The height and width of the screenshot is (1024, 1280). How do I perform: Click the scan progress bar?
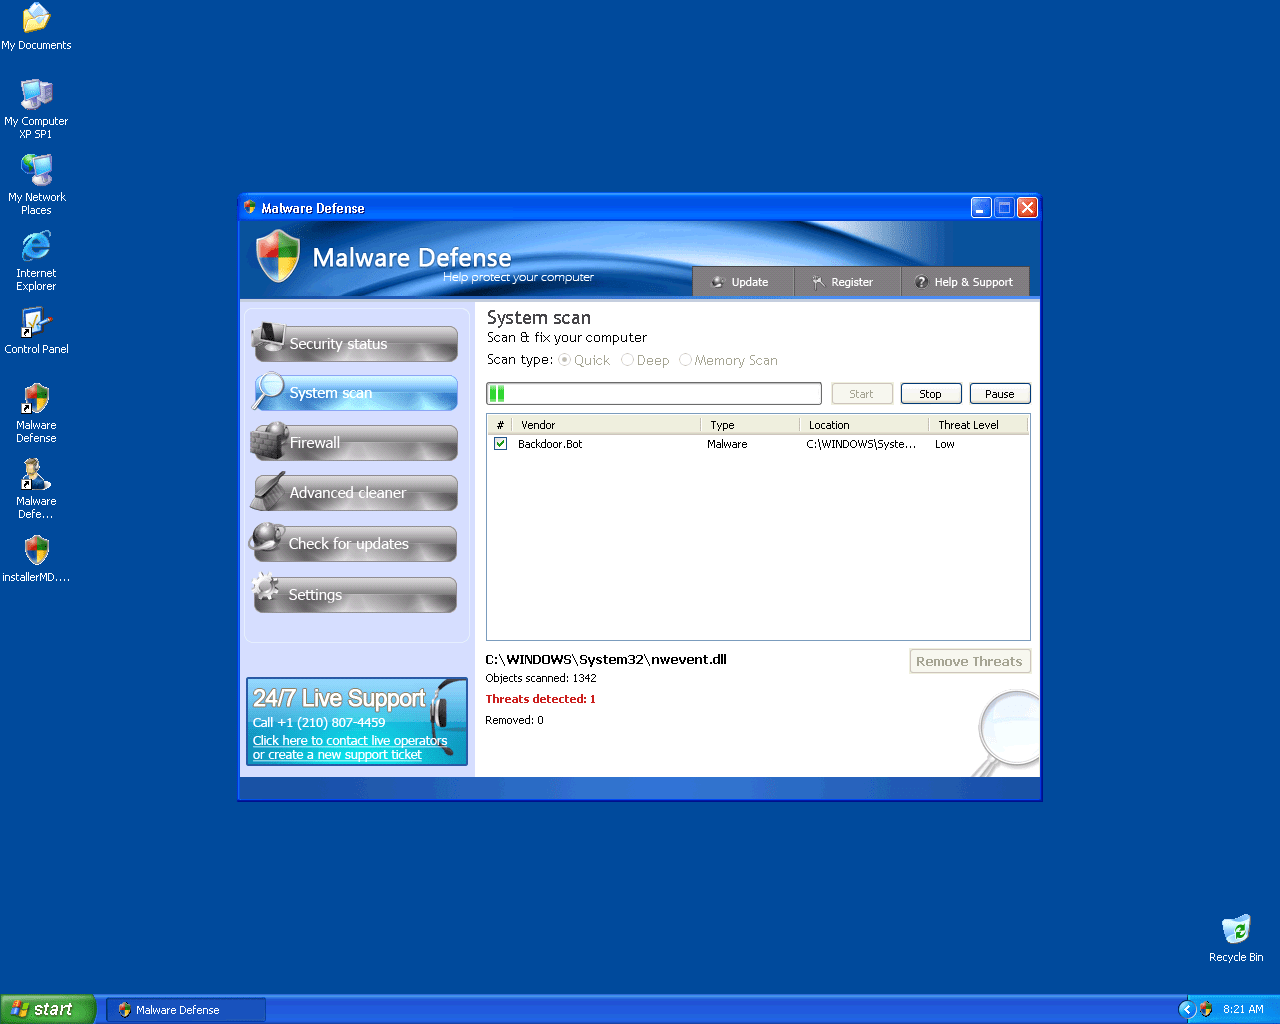654,394
